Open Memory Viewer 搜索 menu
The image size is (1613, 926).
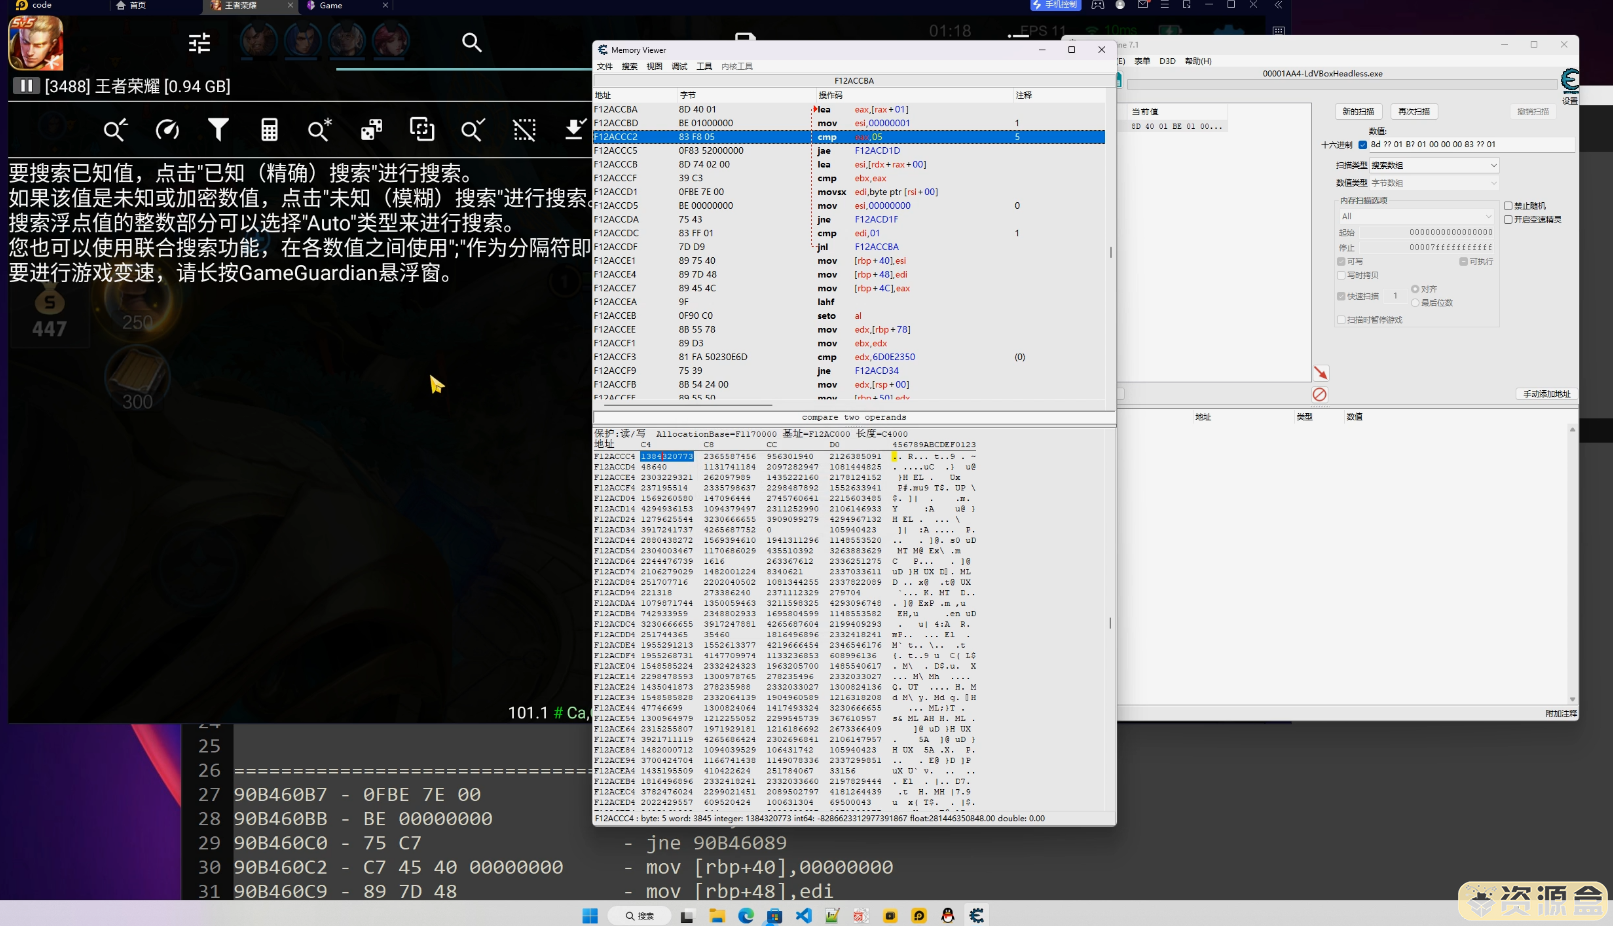coord(629,67)
